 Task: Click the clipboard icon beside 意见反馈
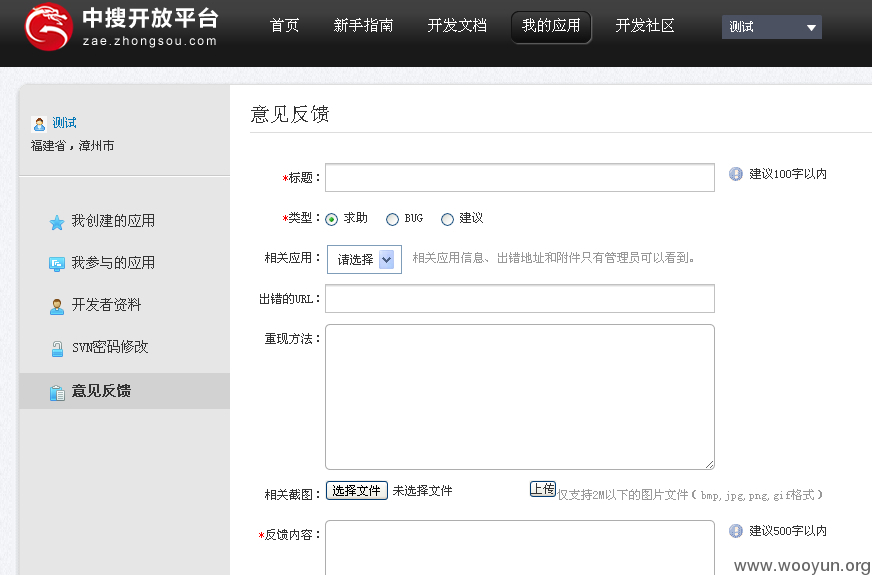pyautogui.click(x=57, y=392)
